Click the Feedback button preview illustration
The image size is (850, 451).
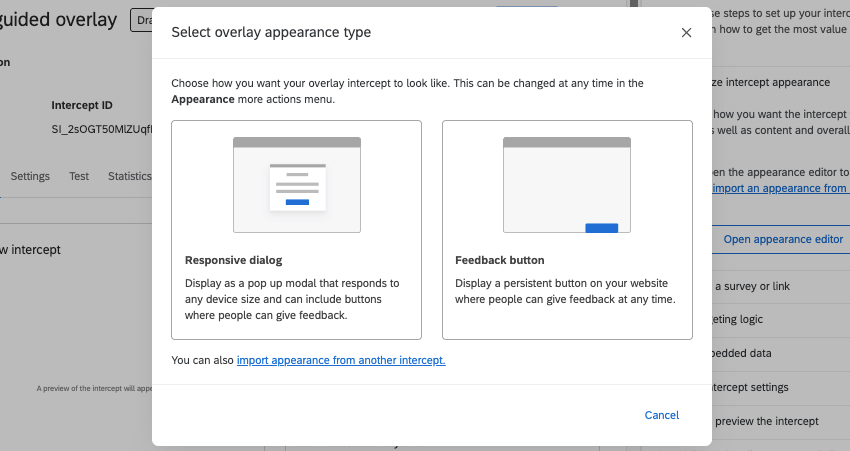point(566,185)
